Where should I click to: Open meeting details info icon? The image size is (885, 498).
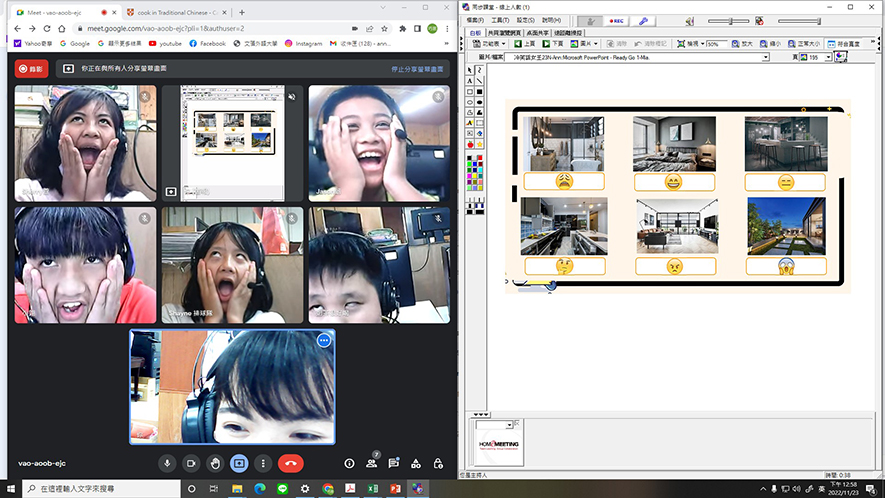point(349,464)
